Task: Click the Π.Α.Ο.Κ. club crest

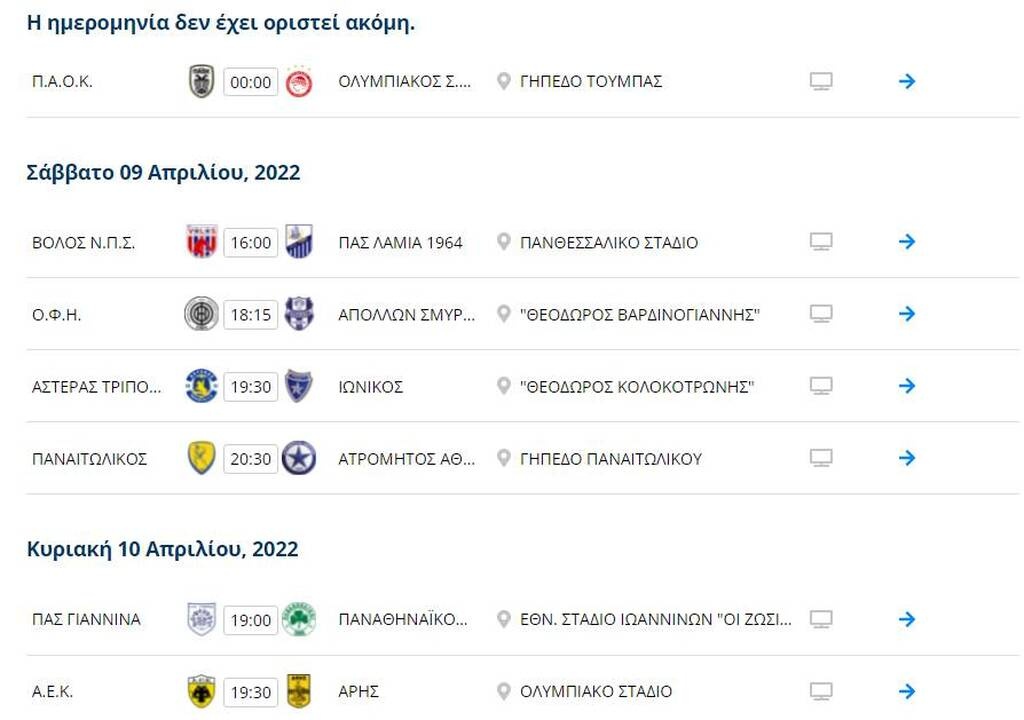Action: (x=204, y=82)
